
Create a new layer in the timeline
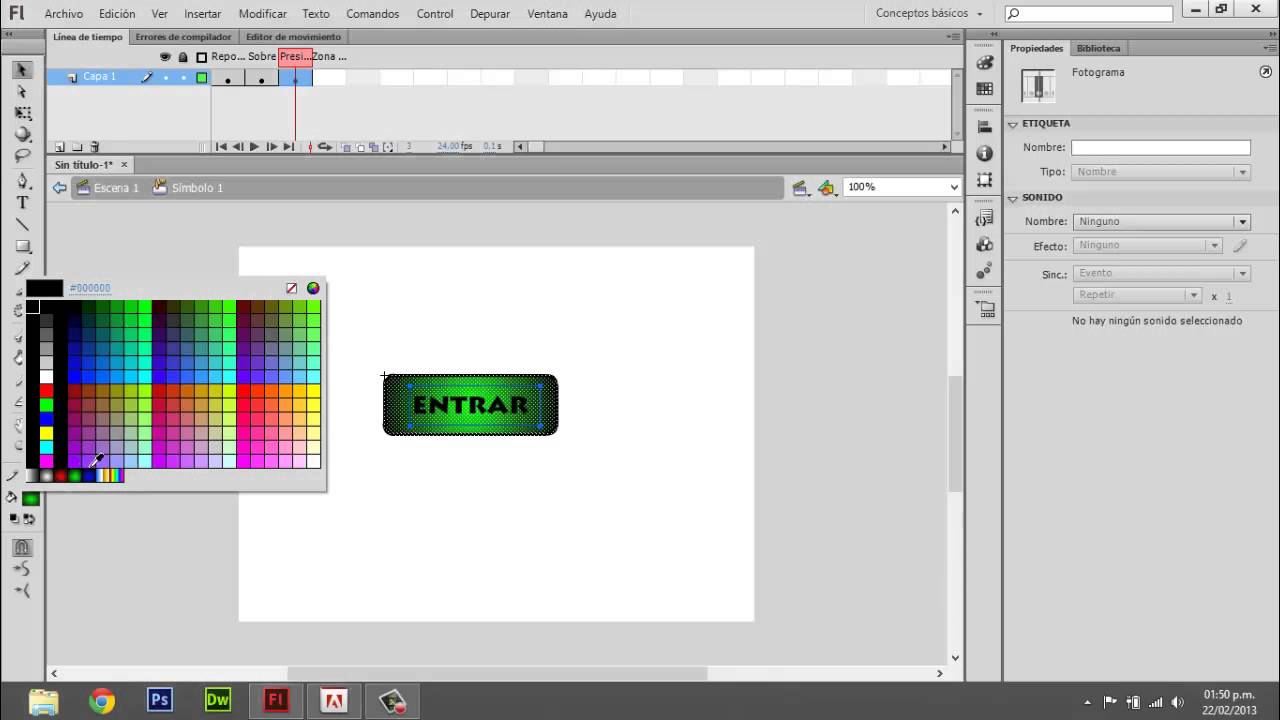(x=60, y=147)
